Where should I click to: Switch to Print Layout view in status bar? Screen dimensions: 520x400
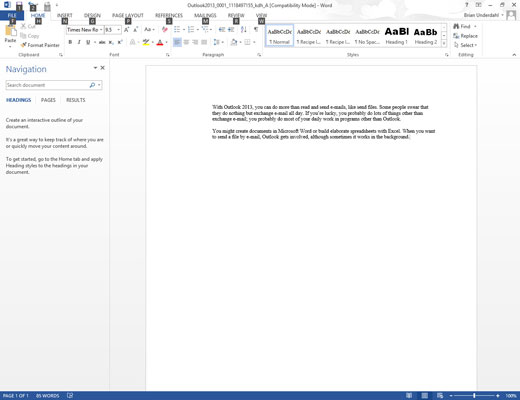[x=424, y=396]
